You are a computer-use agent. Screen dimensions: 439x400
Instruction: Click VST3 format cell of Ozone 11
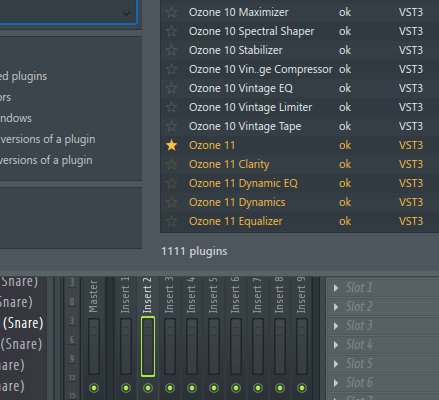click(x=411, y=145)
